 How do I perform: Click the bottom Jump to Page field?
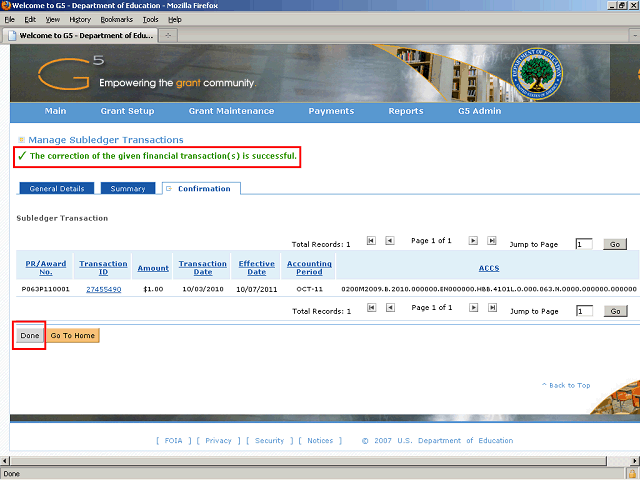point(584,311)
